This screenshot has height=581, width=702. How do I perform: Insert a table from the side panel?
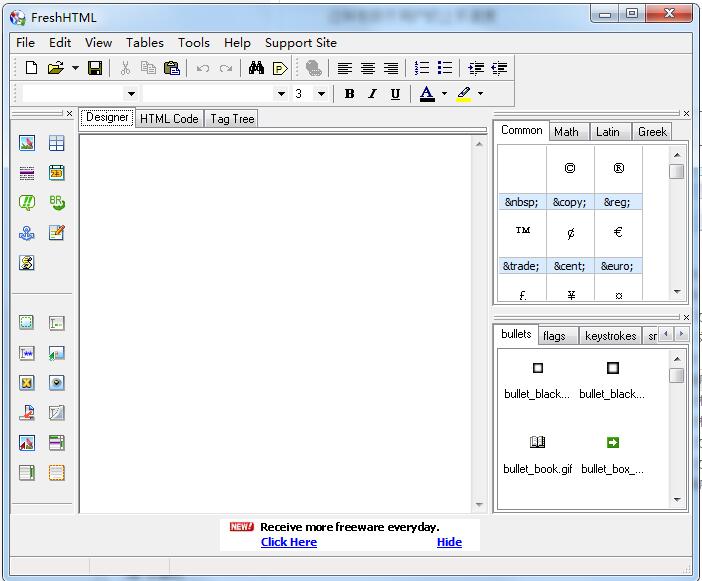57,143
